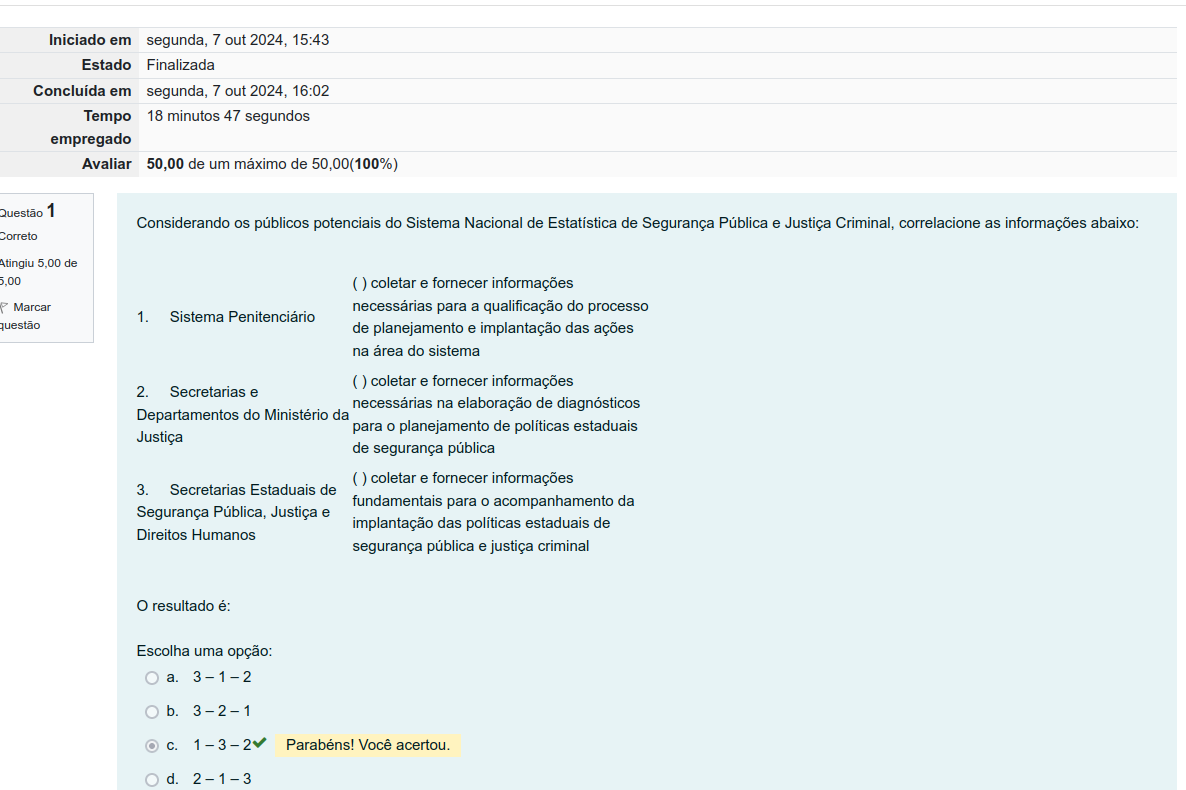1186x790 pixels.
Task: Click the '18 minutos 47 segundos' duration
Action: tap(228, 116)
